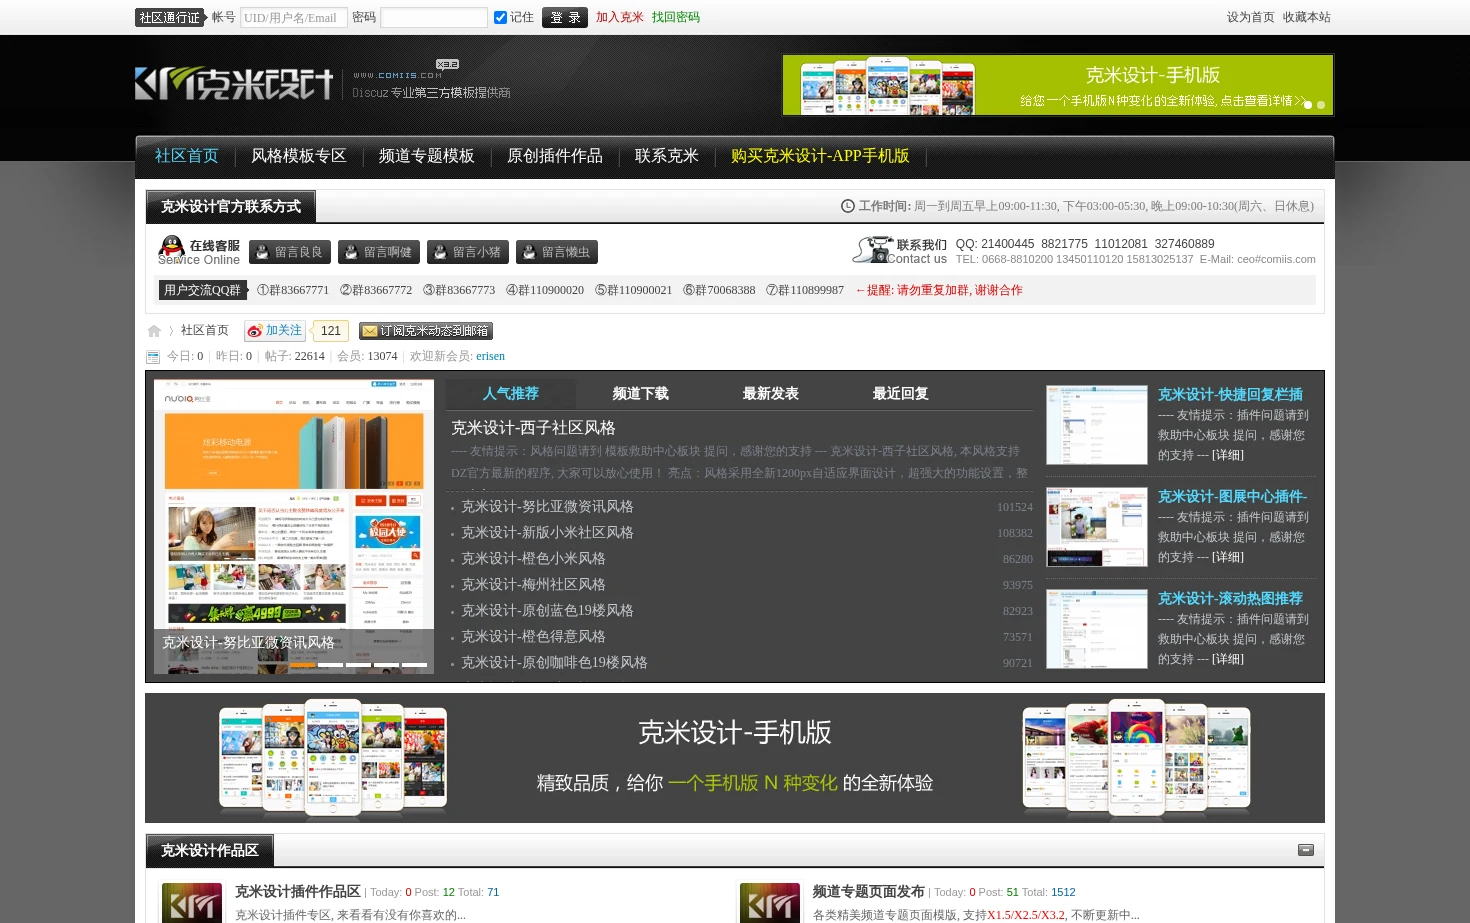
Task: Click the 密码 password input field
Action: tap(434, 18)
